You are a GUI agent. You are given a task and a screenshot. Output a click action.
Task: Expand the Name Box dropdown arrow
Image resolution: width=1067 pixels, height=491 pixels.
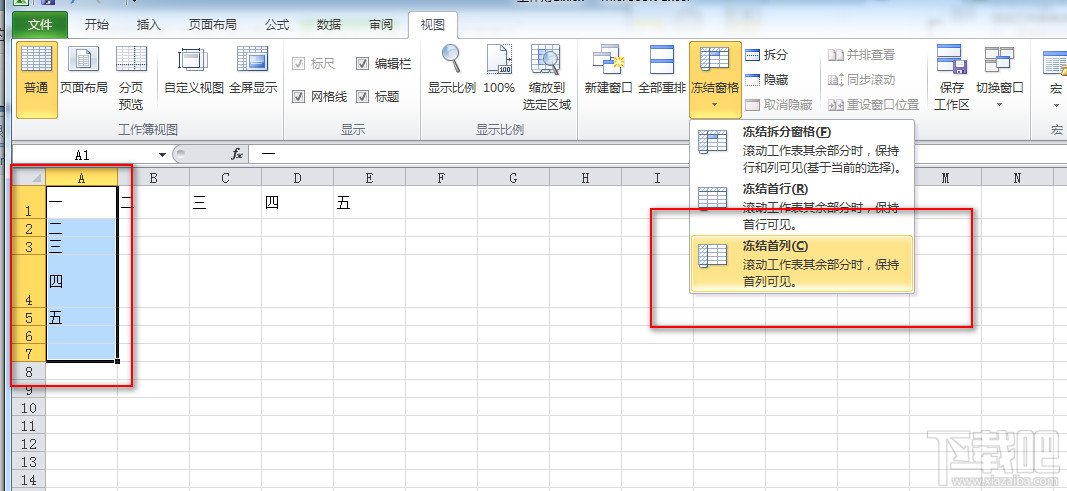(162, 155)
